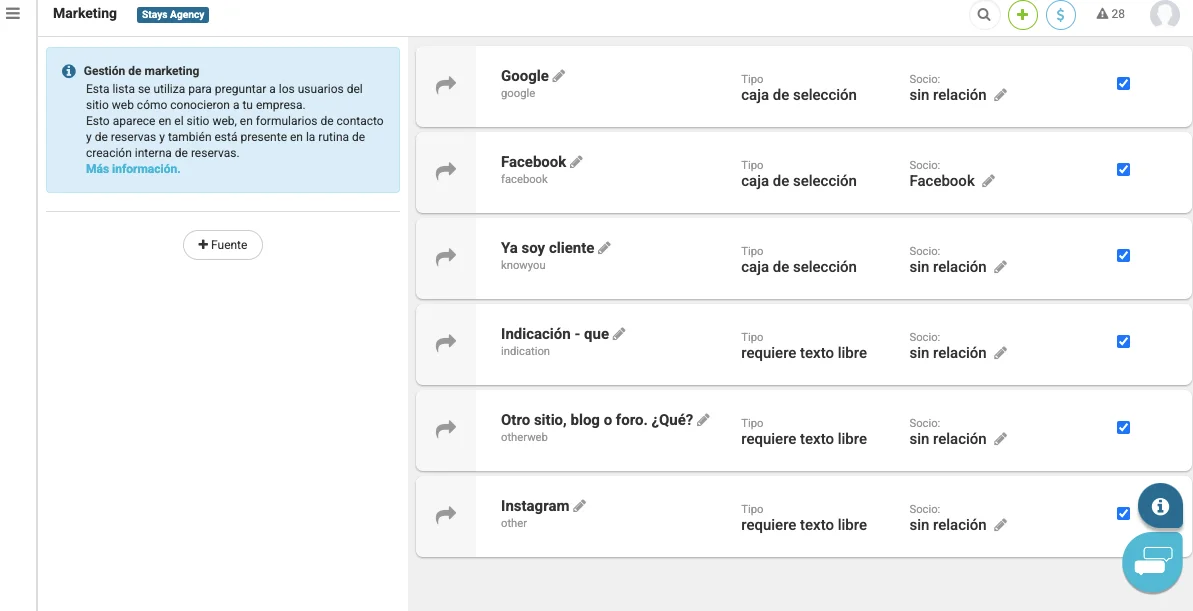The image size is (1193, 611).
Task: Open the chat support bubble
Action: click(1152, 562)
